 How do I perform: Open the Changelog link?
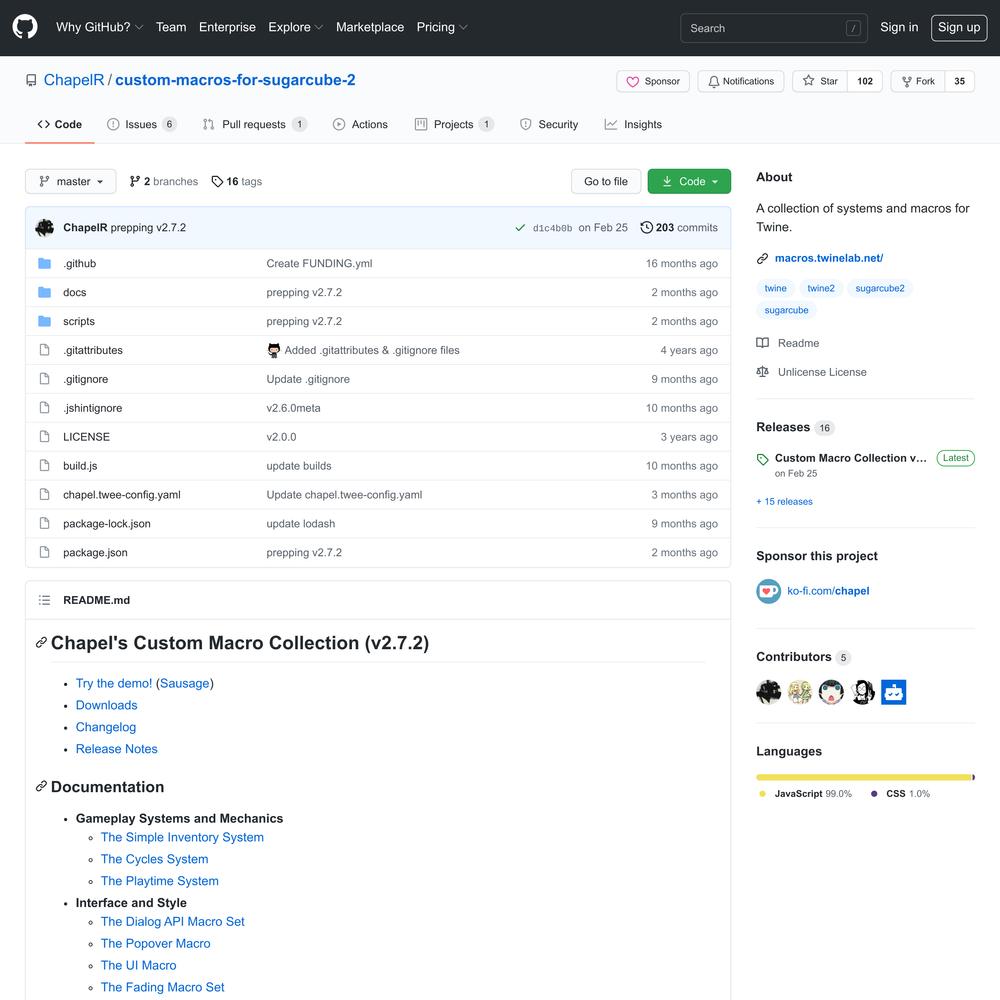click(106, 727)
